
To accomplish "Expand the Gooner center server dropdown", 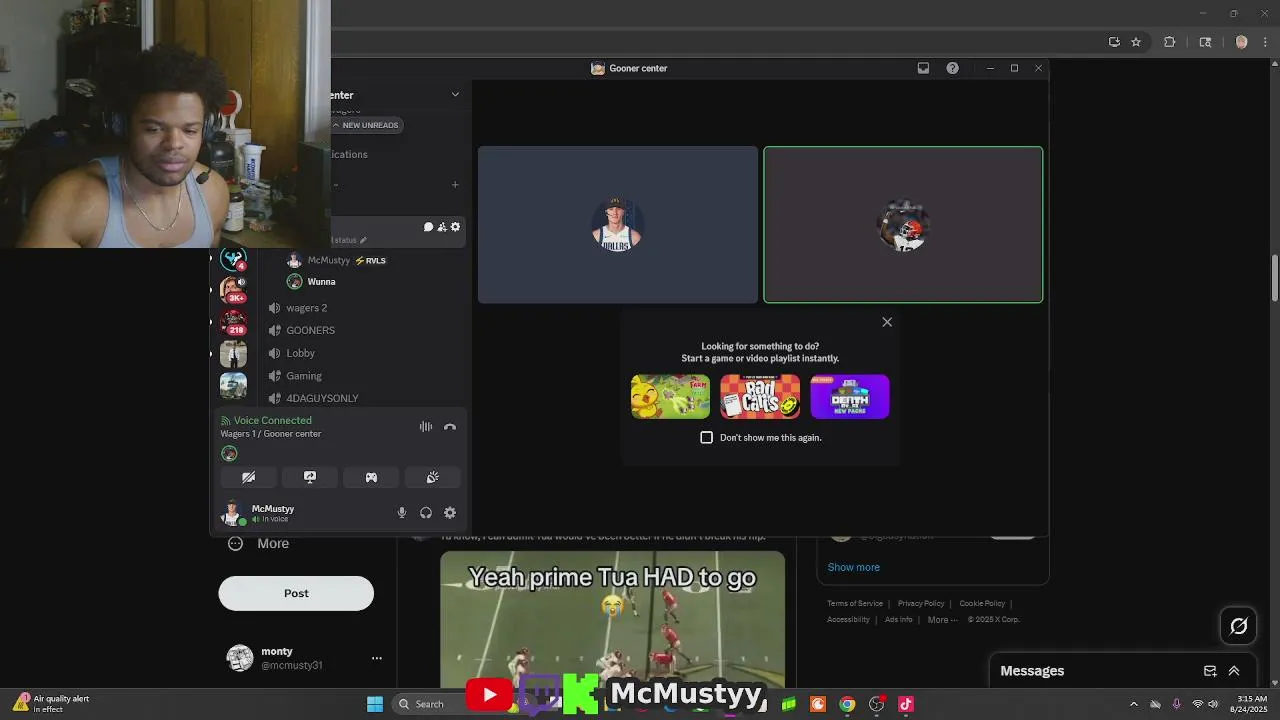I will (455, 95).
